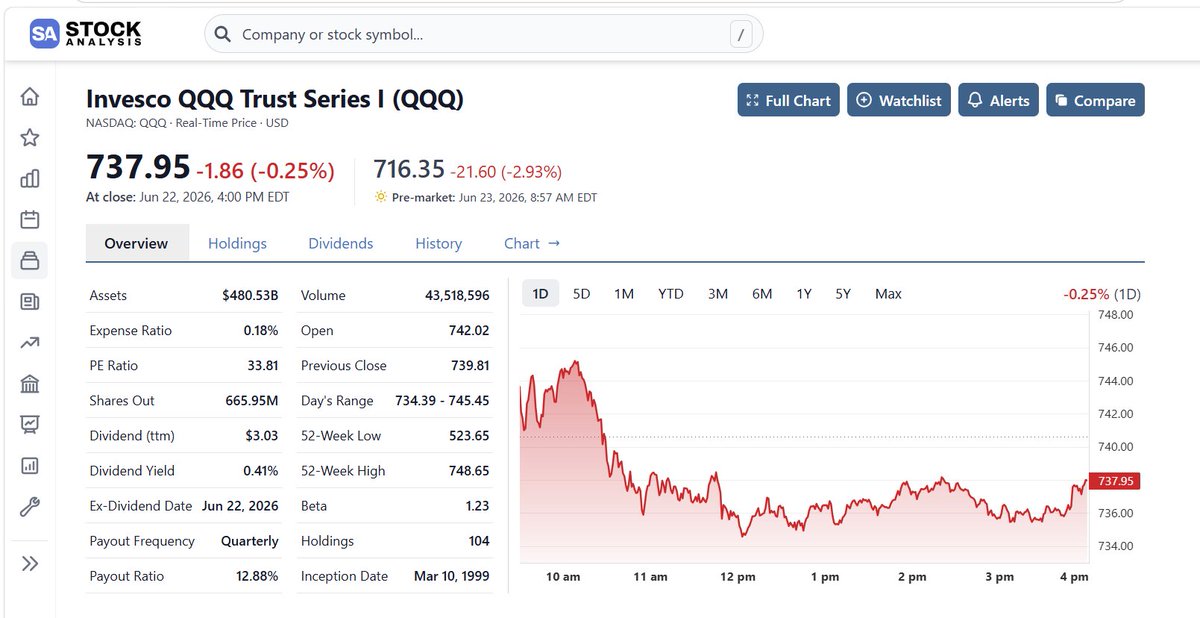Click the Open value 742.02

(x=469, y=330)
